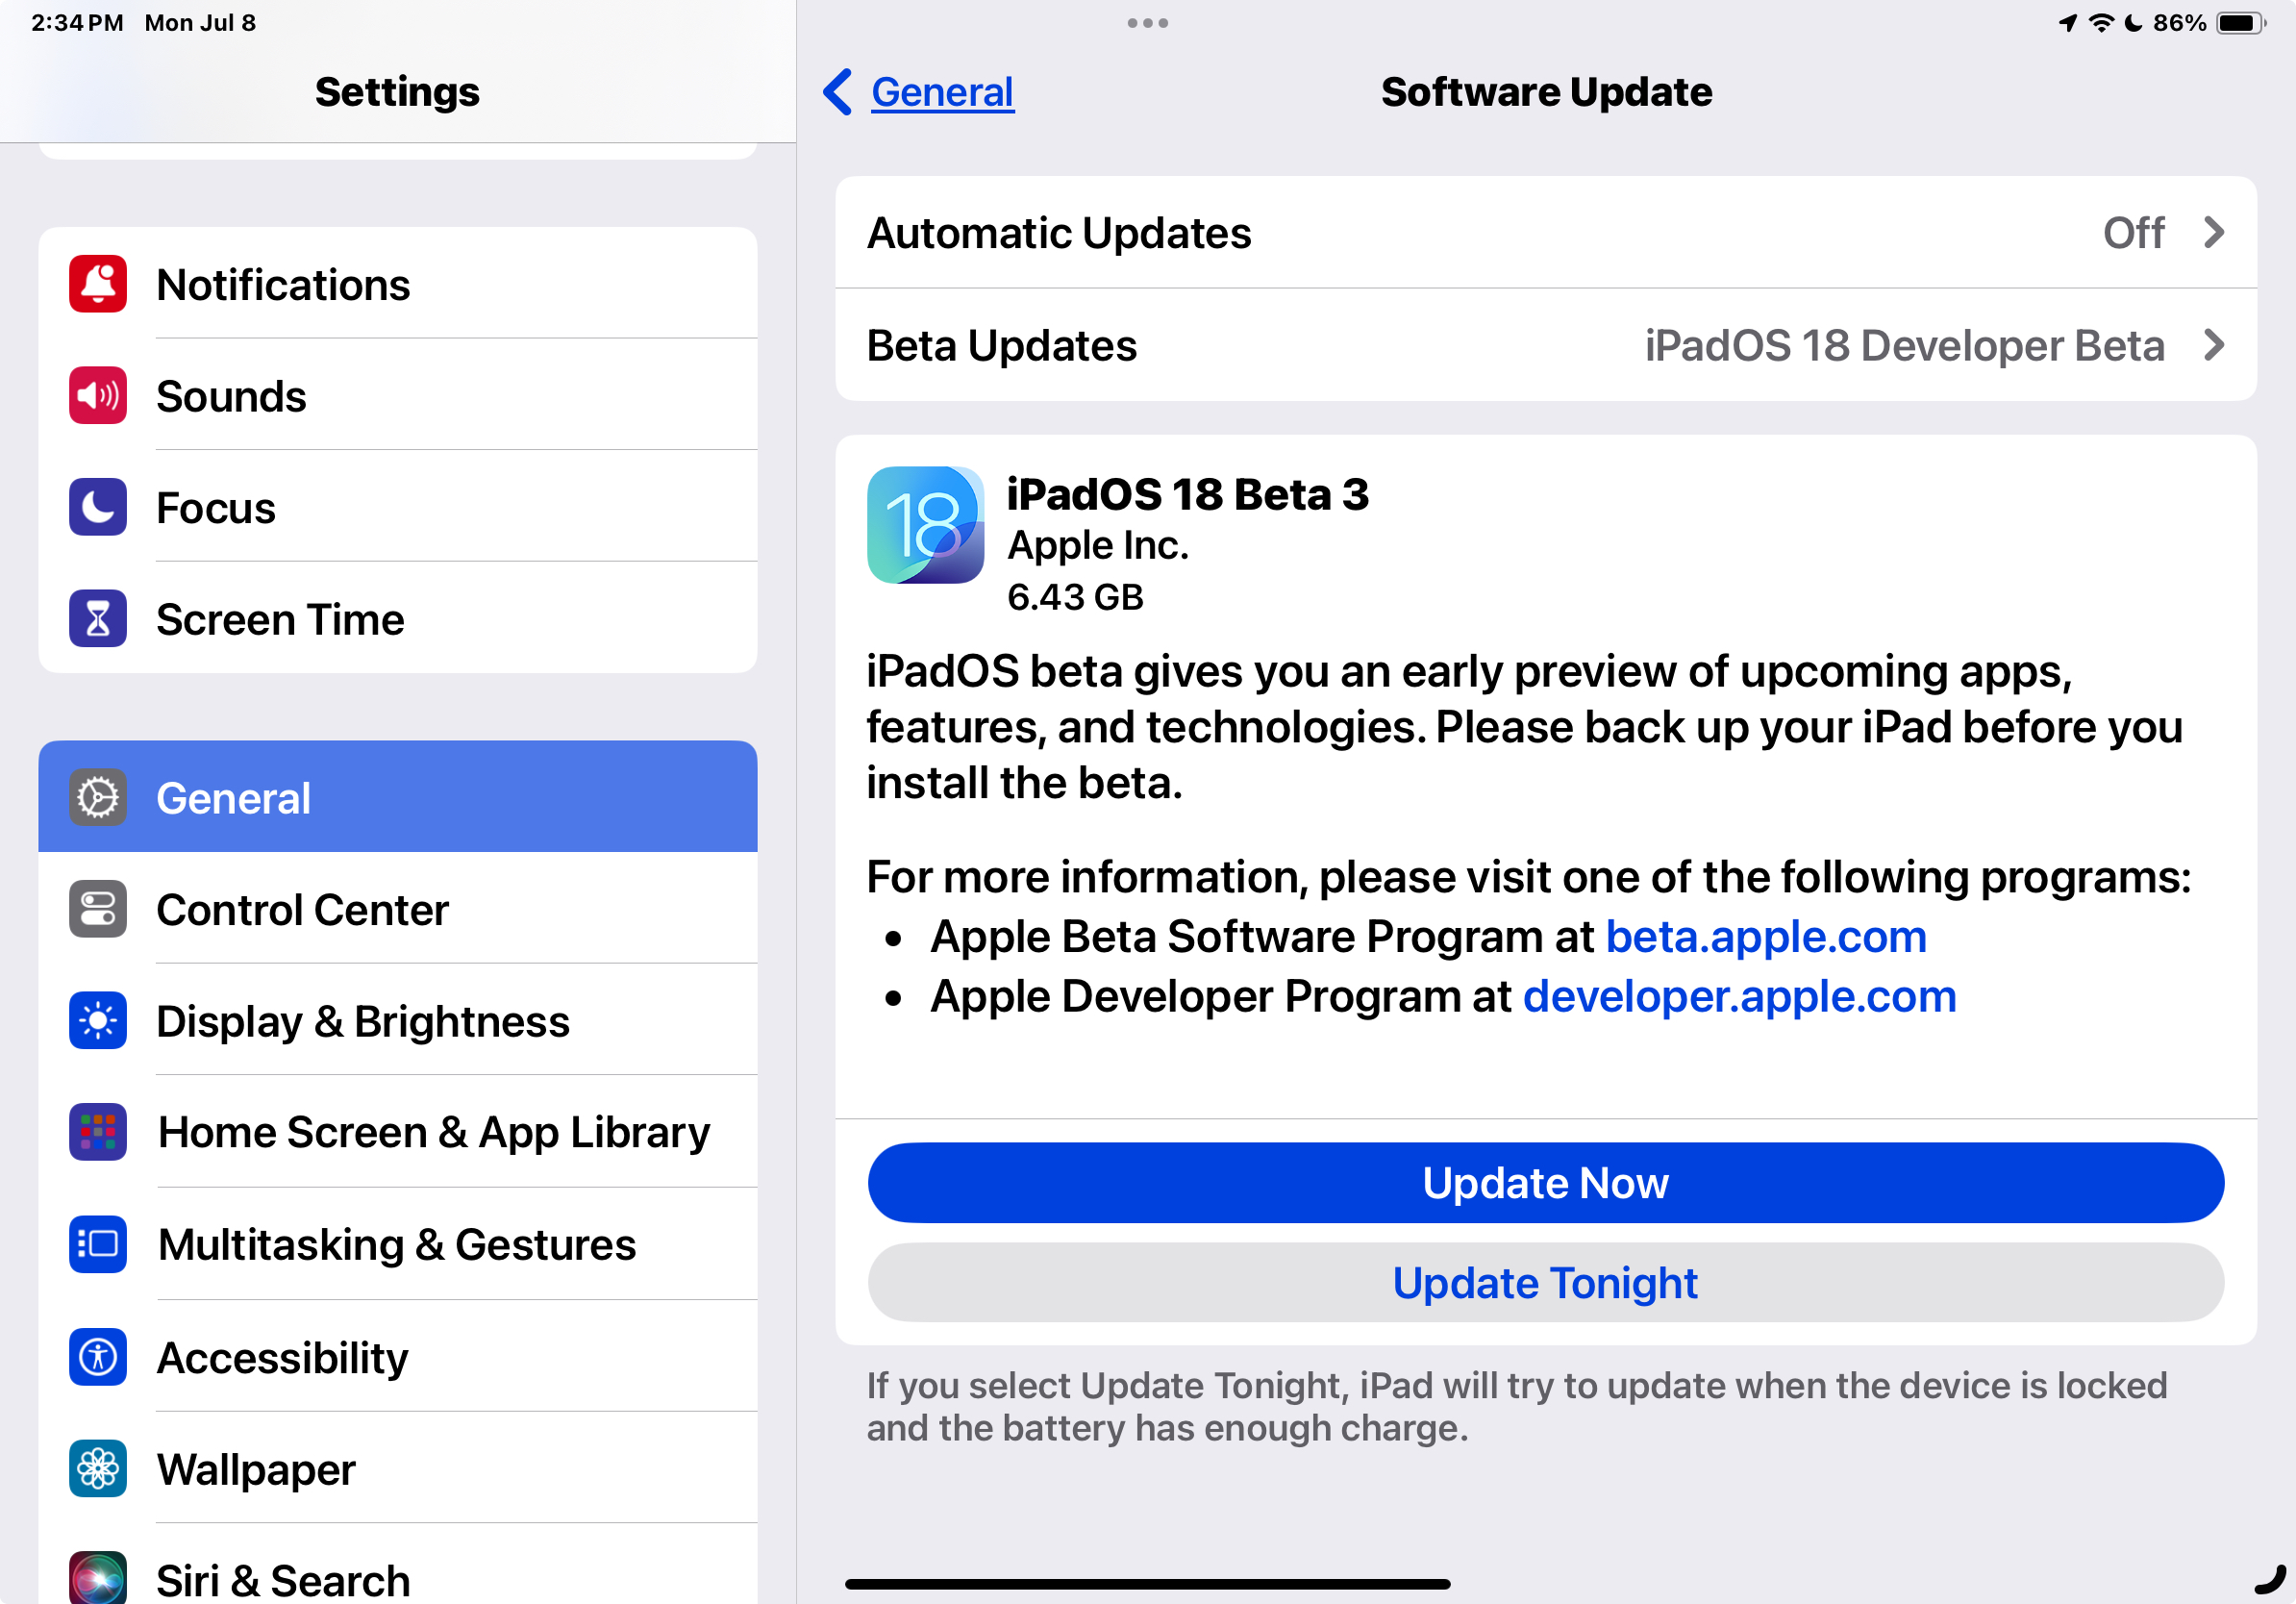Viewport: 2296px width, 1604px height.
Task: Click the iPadOS 18 update icon
Action: (x=925, y=525)
